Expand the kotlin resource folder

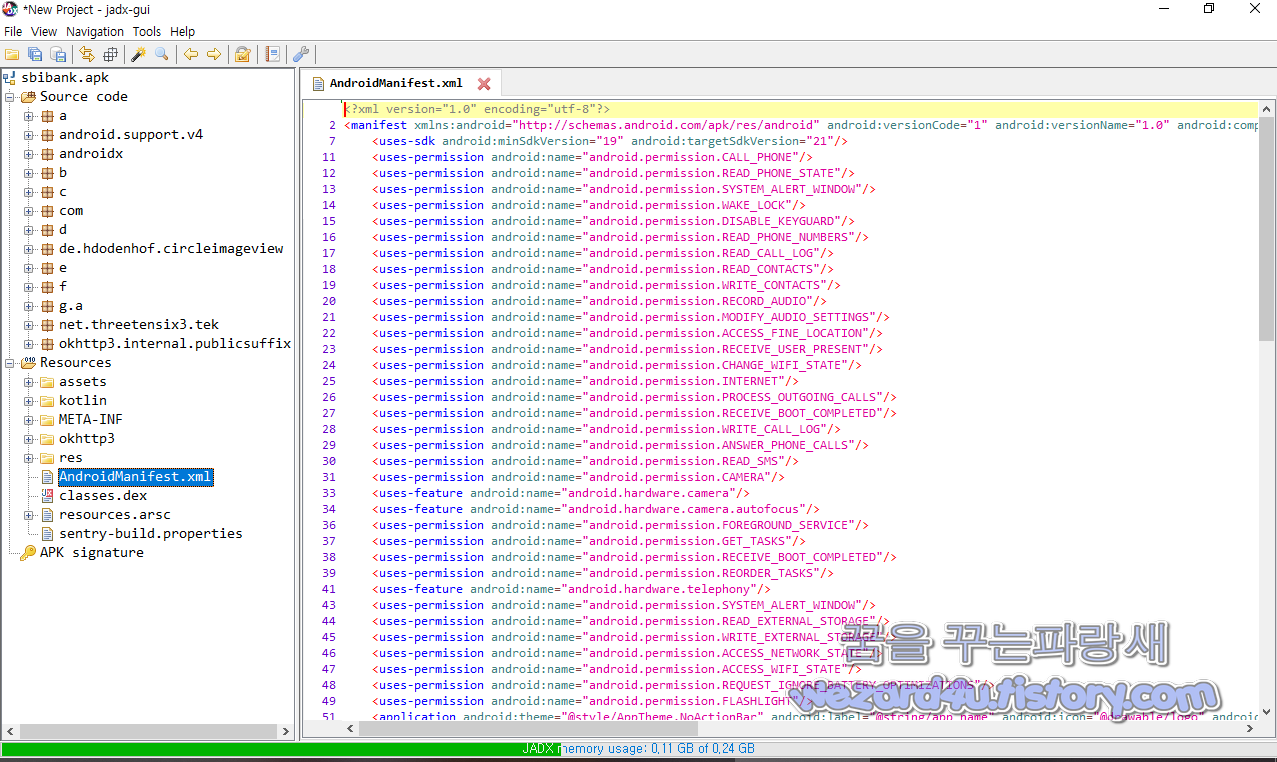29,401
